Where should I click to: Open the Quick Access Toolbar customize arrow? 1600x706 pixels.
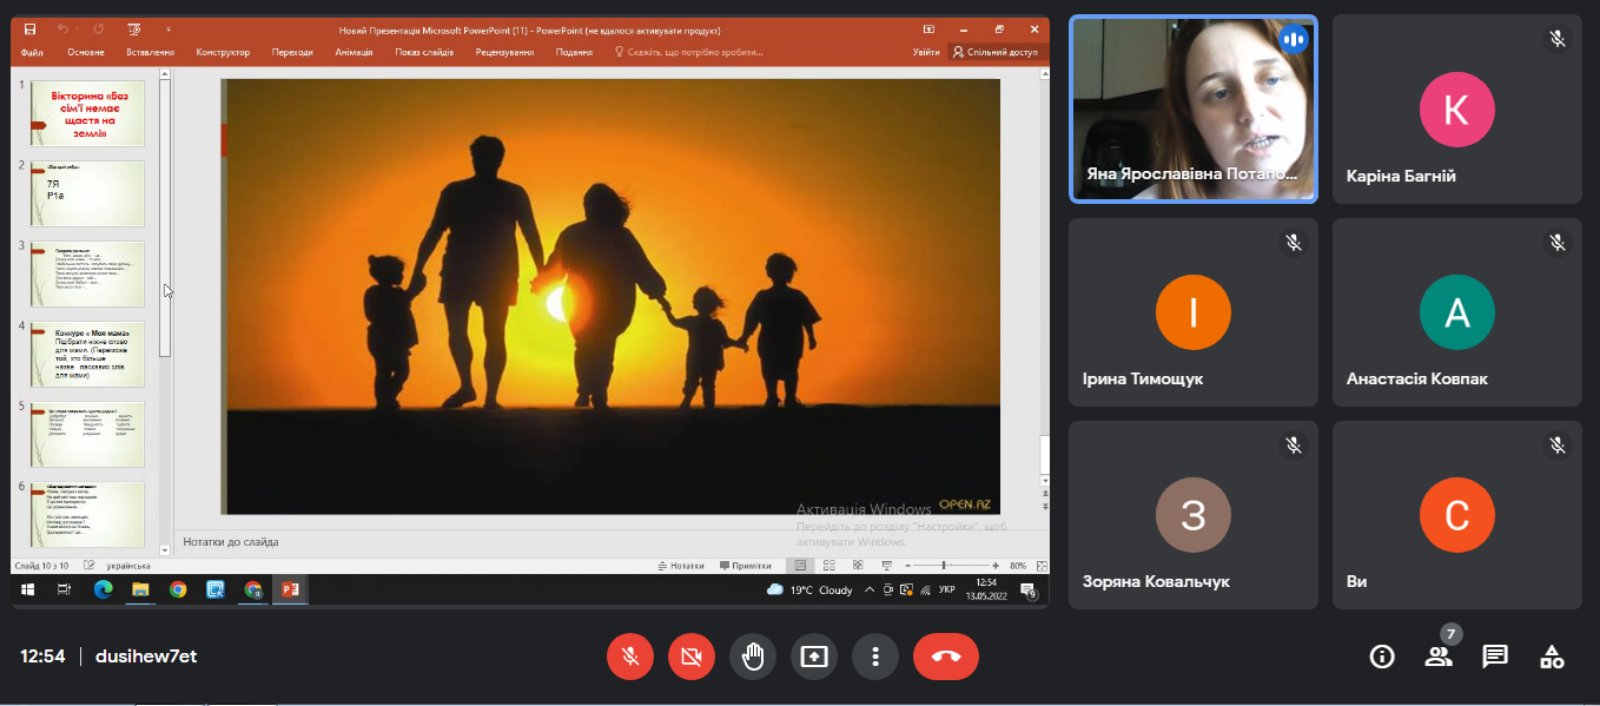[x=168, y=29]
